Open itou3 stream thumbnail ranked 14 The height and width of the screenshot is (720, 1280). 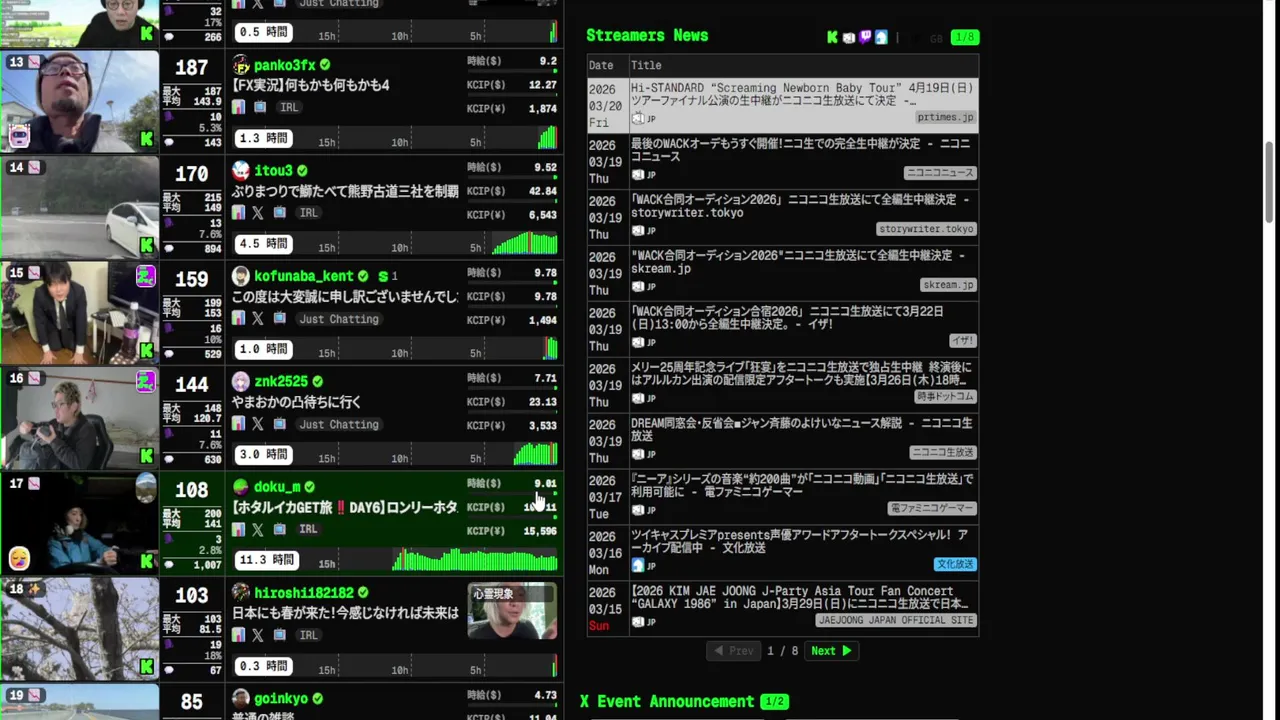point(79,208)
